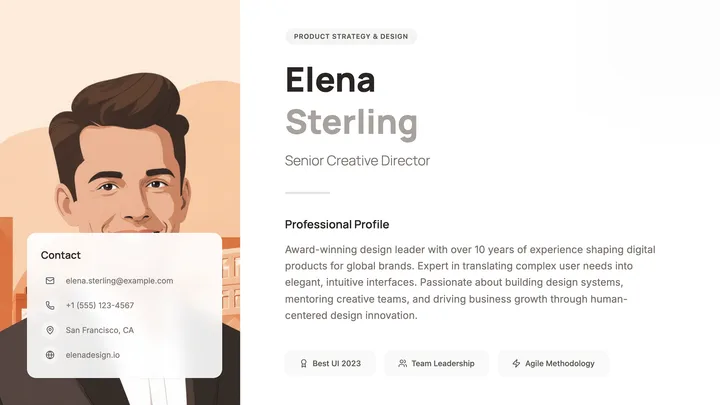This screenshot has width=720, height=405.
Task: Click the email envelope icon
Action: coord(50,281)
